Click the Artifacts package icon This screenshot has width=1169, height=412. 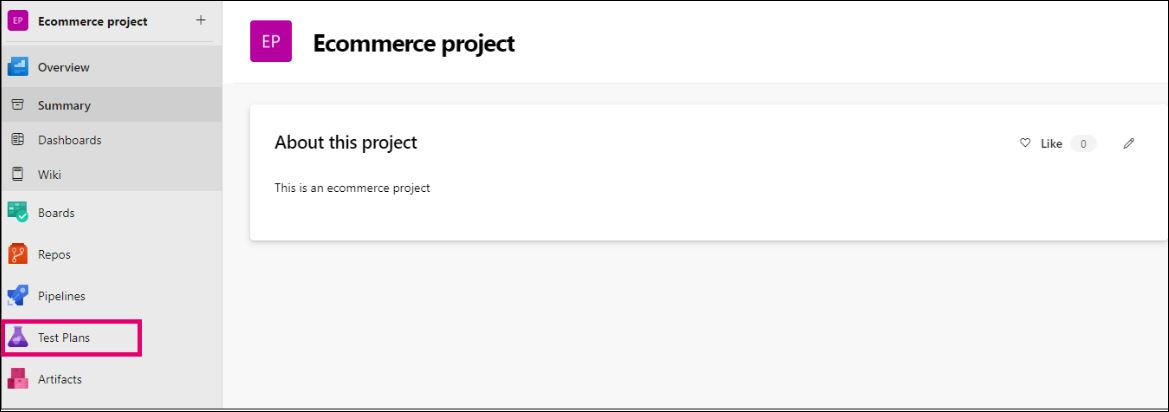[18, 379]
